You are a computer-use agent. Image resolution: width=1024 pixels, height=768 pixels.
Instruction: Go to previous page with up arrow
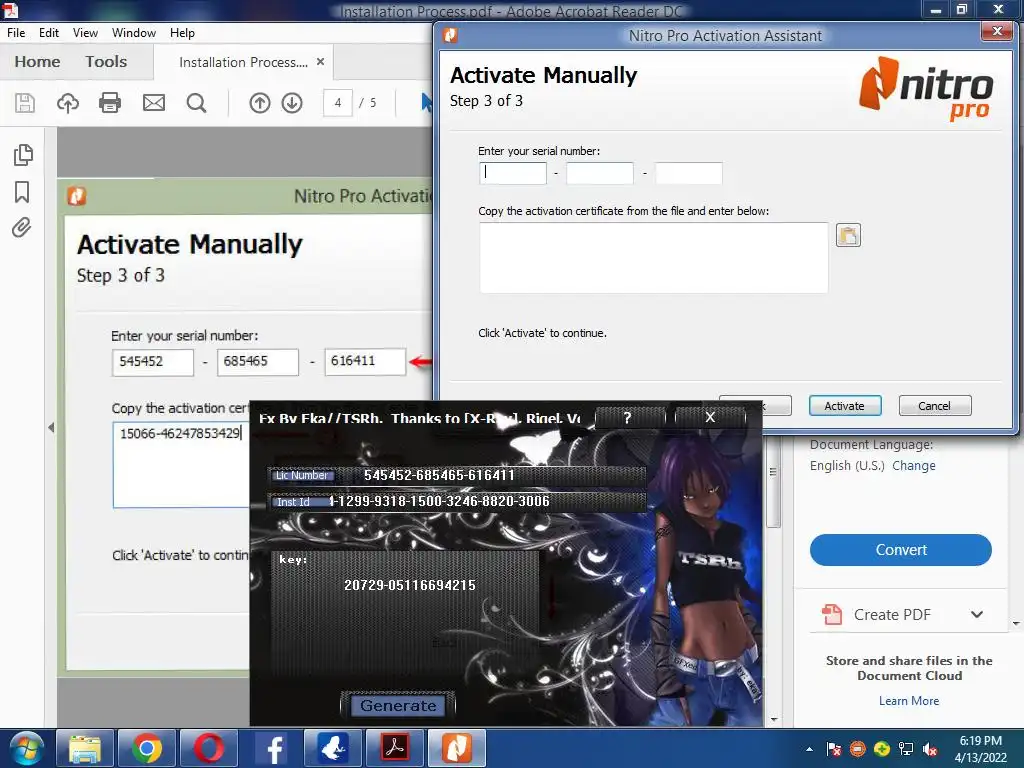[260, 103]
